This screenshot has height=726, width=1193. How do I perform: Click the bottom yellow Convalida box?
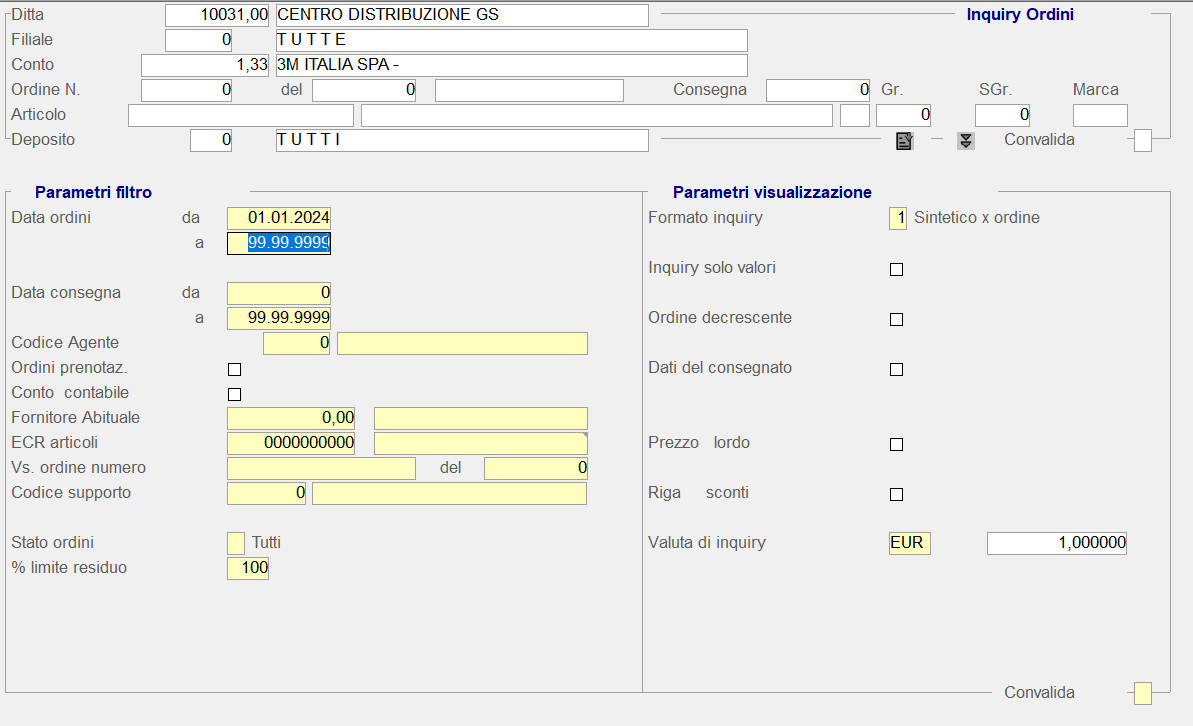[1142, 693]
